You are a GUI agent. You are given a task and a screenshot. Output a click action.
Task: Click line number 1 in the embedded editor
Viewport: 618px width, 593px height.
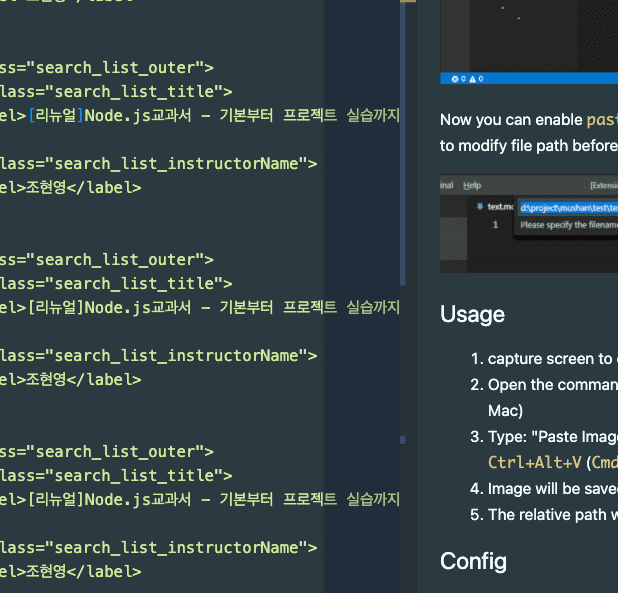(x=494, y=225)
